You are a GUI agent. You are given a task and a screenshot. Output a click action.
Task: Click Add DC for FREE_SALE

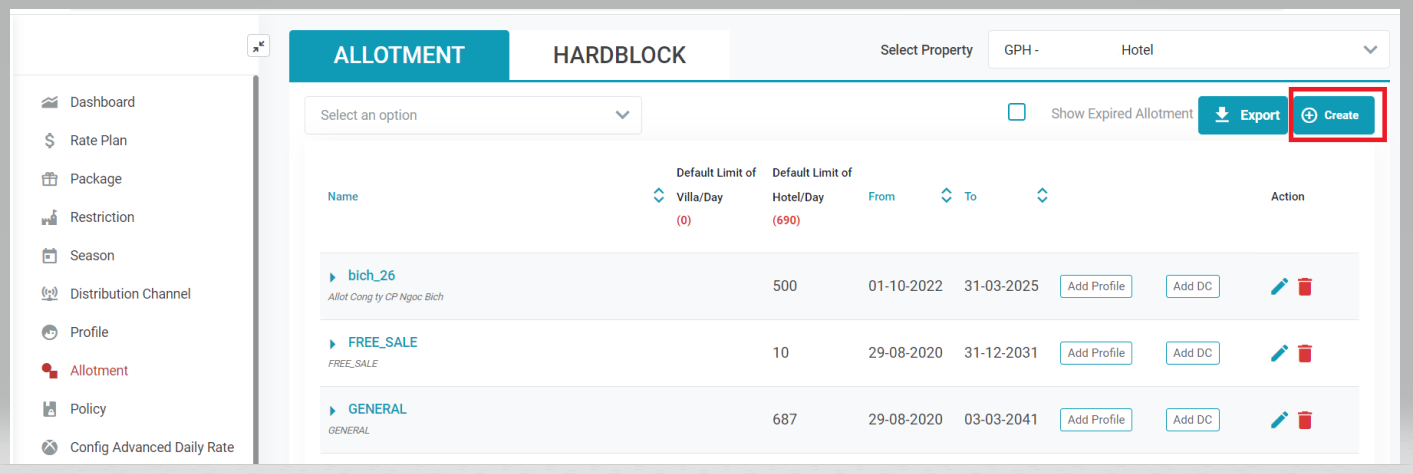pyautogui.click(x=1192, y=353)
